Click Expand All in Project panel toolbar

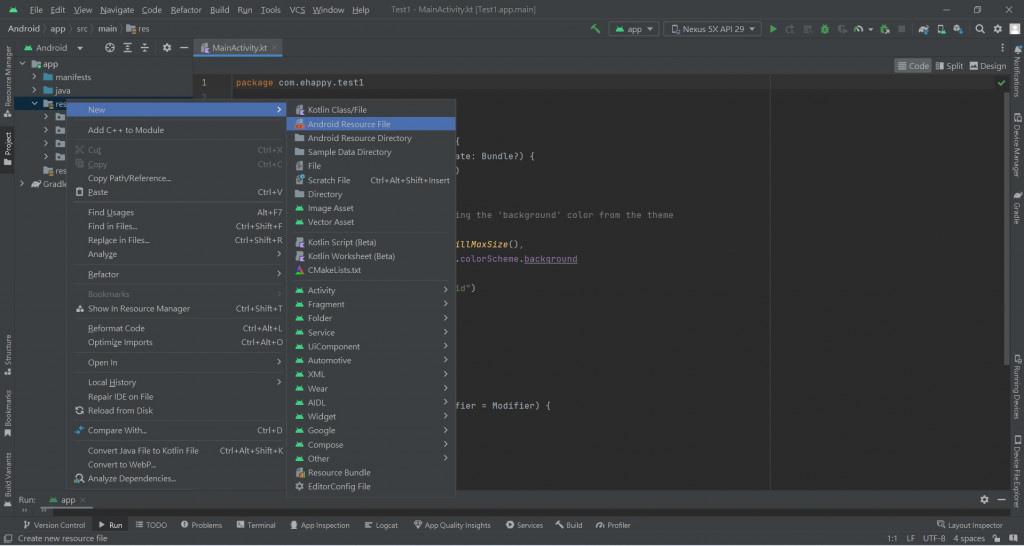point(127,48)
